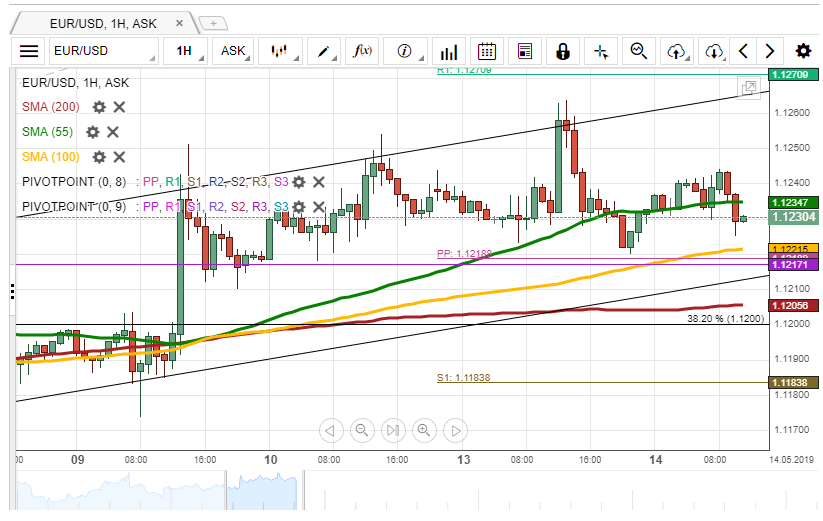823x521 pixels.
Task: Open settings for SMA (100) indicator
Action: pyautogui.click(x=99, y=156)
